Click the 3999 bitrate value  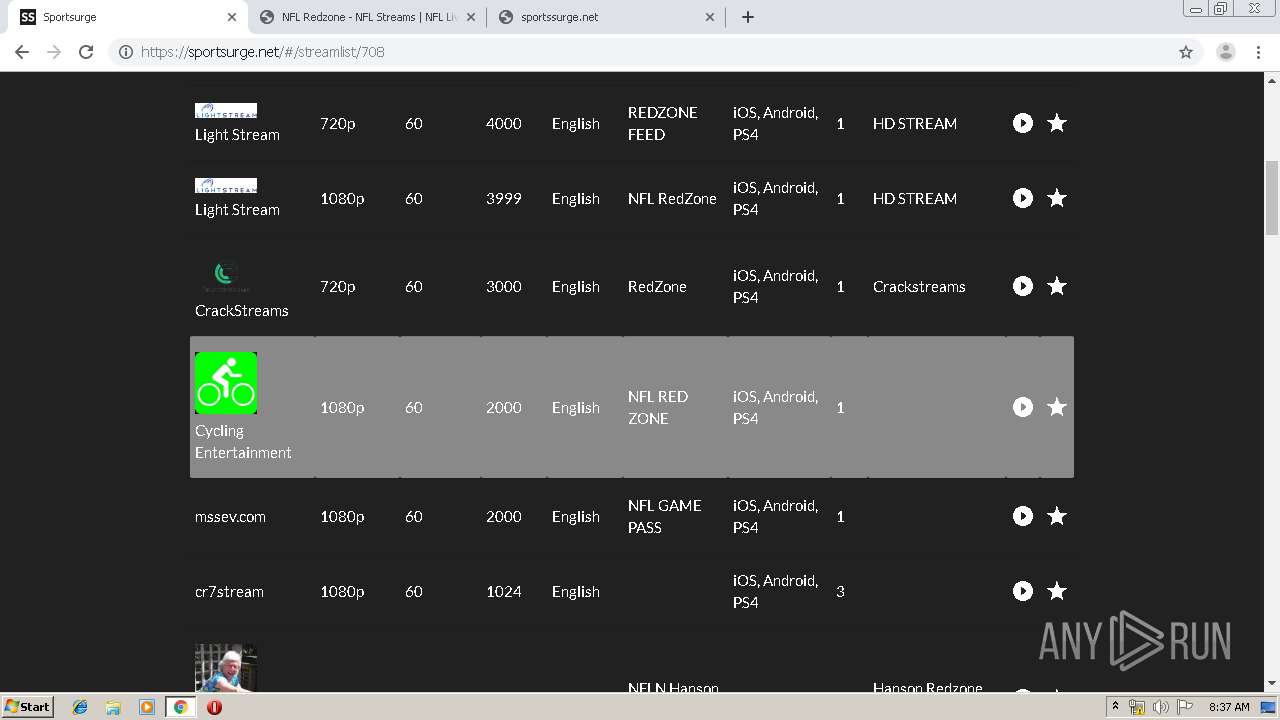504,198
